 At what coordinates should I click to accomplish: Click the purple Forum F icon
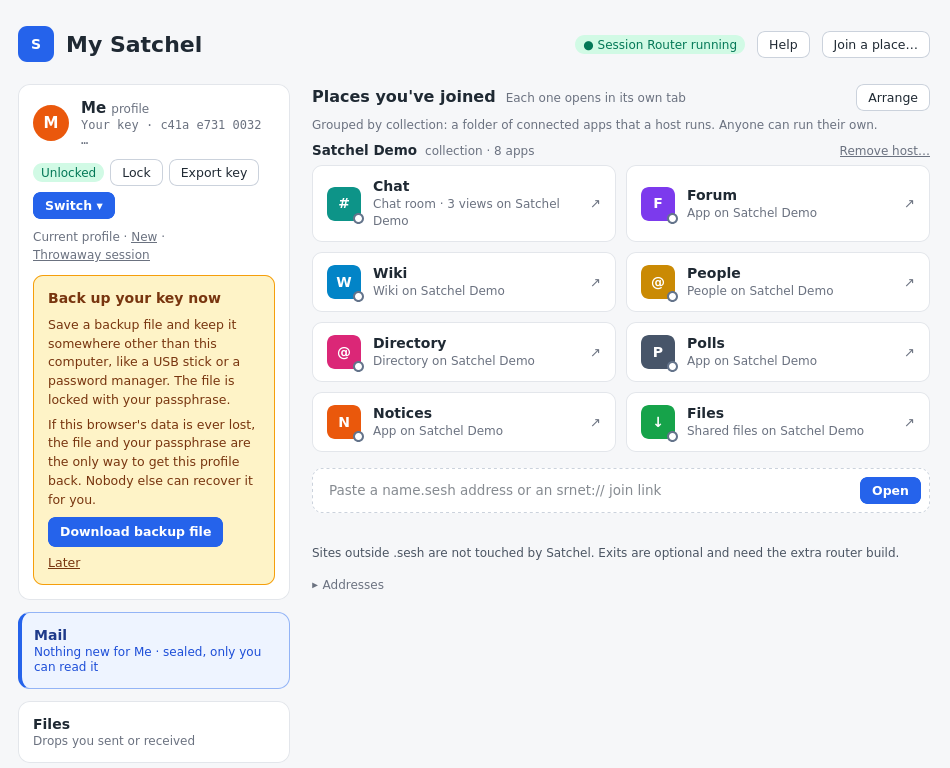tap(657, 204)
